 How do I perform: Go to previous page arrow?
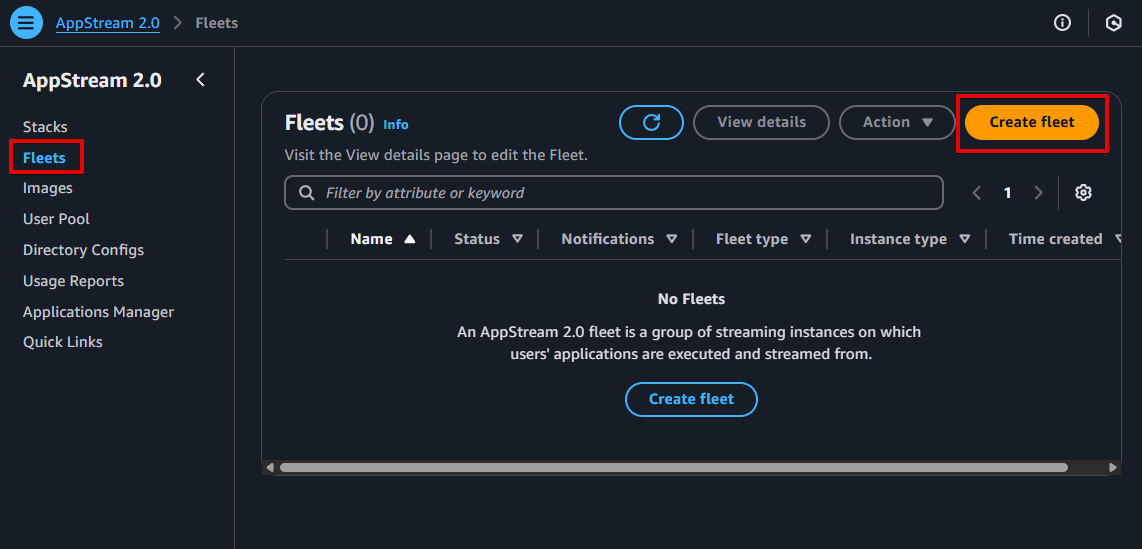point(977,193)
